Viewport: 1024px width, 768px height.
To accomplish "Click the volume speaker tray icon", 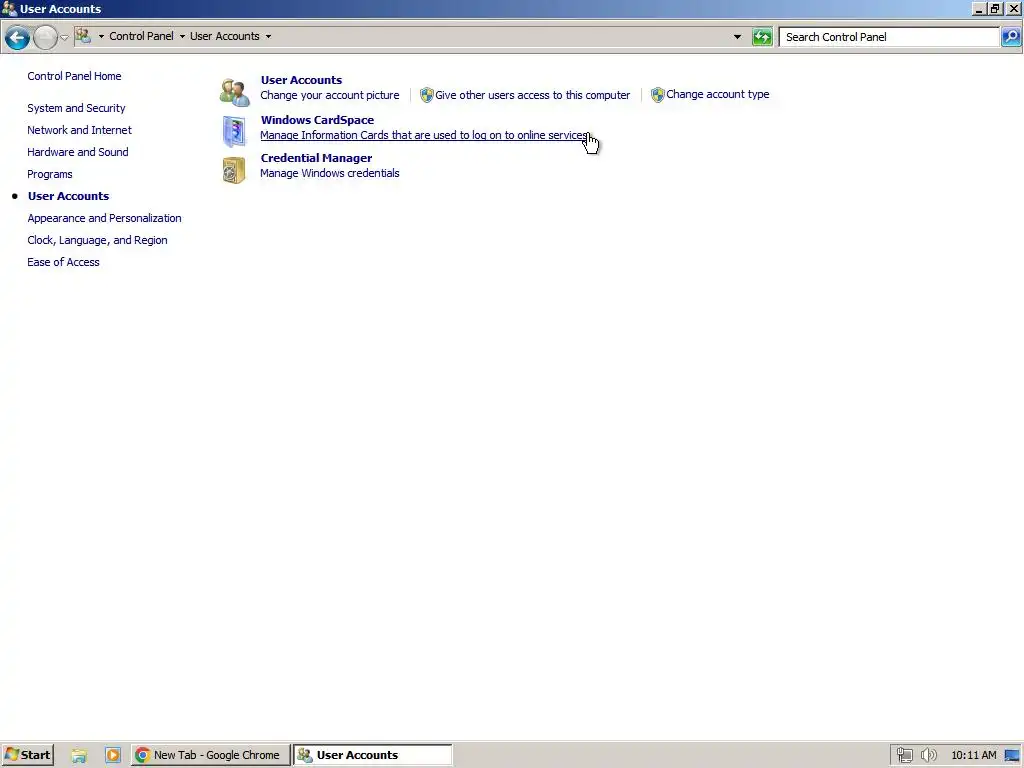I will tap(928, 756).
